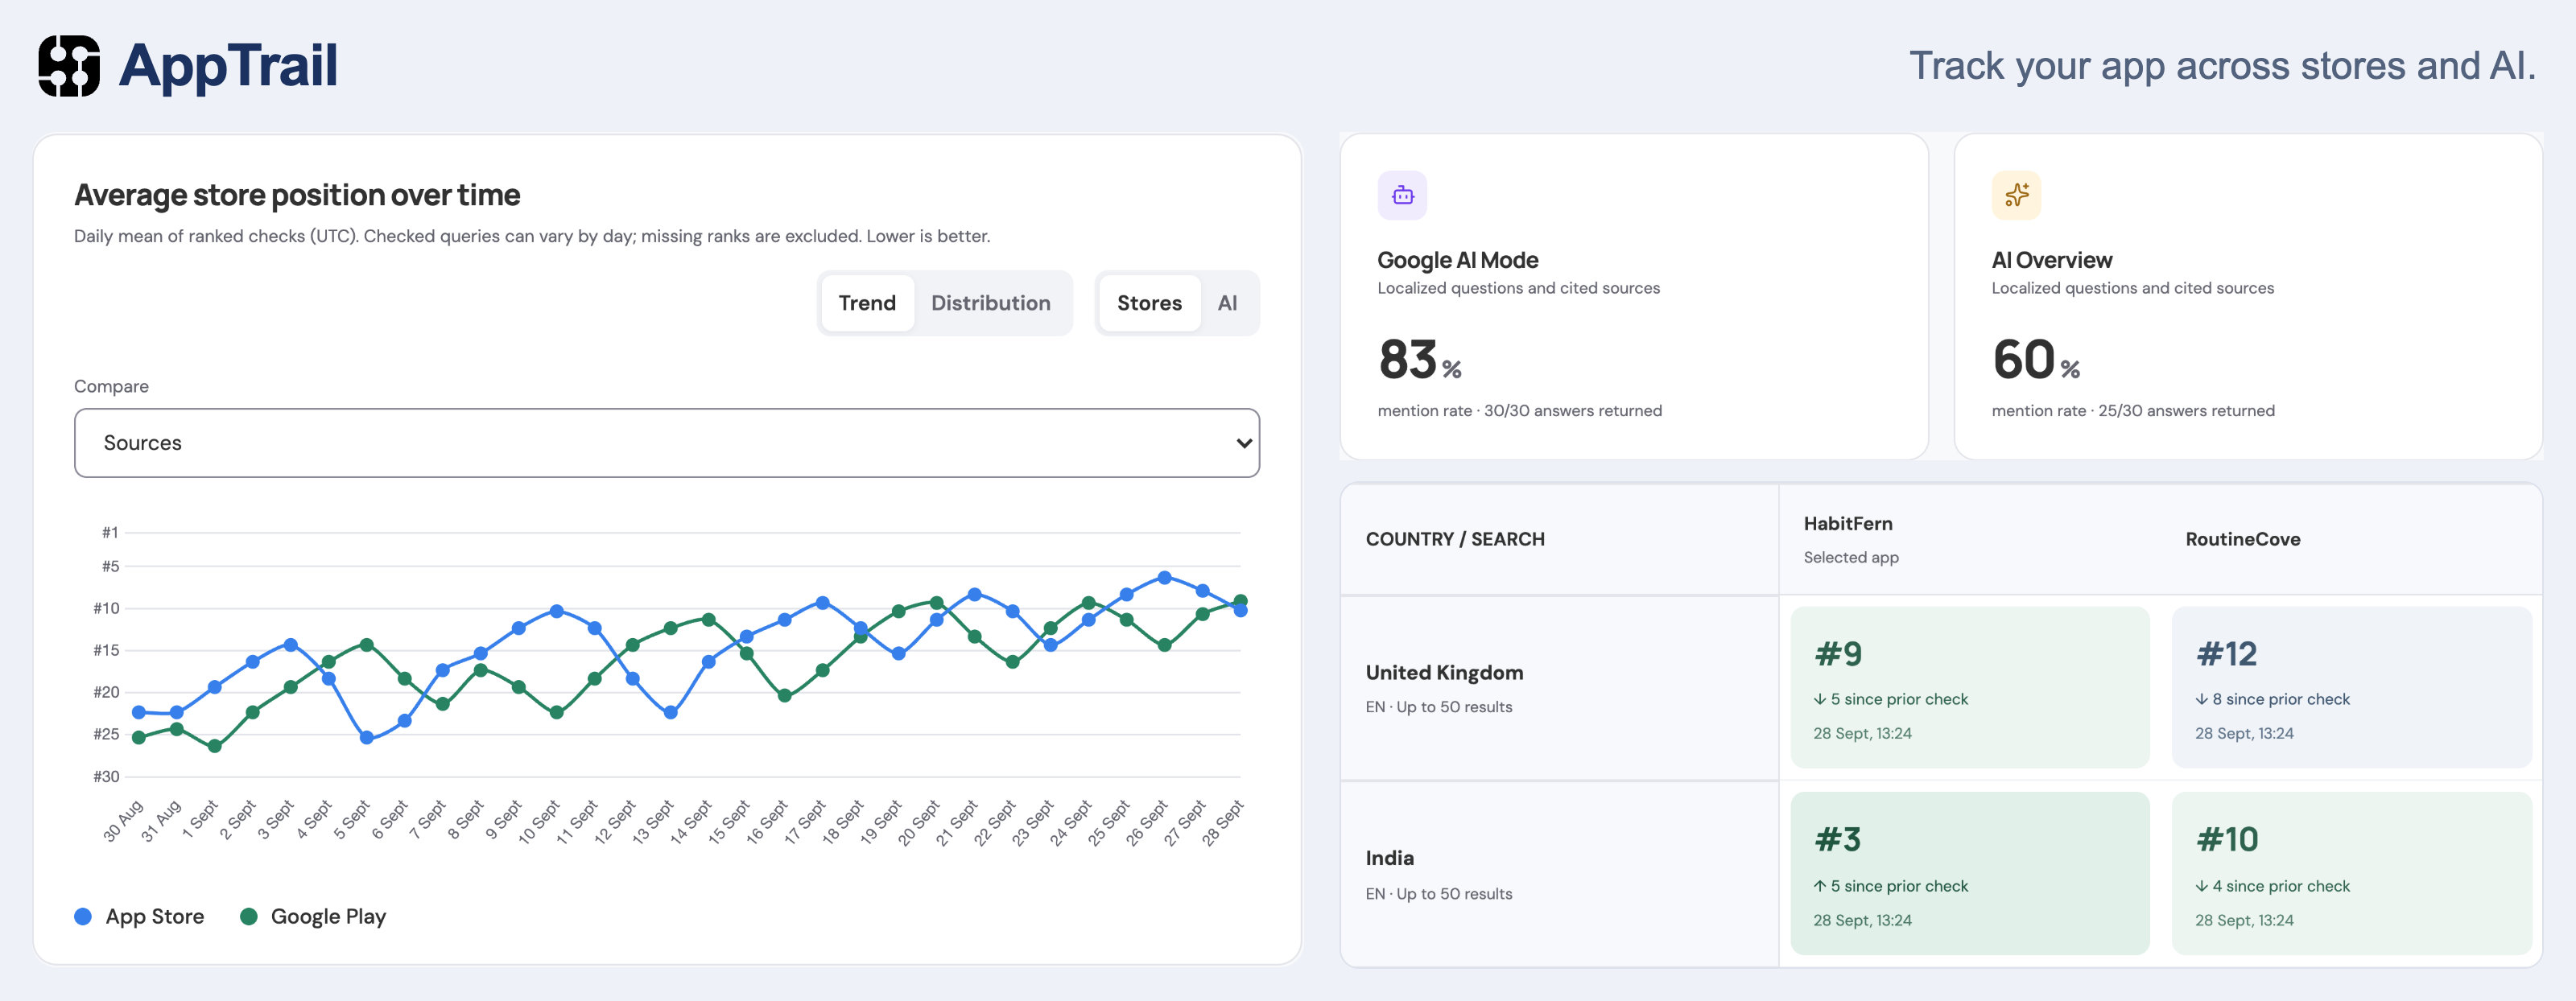Image resolution: width=2576 pixels, height=1001 pixels.
Task: Click the COUNTRY / SEARCH header
Action: coord(1455,539)
